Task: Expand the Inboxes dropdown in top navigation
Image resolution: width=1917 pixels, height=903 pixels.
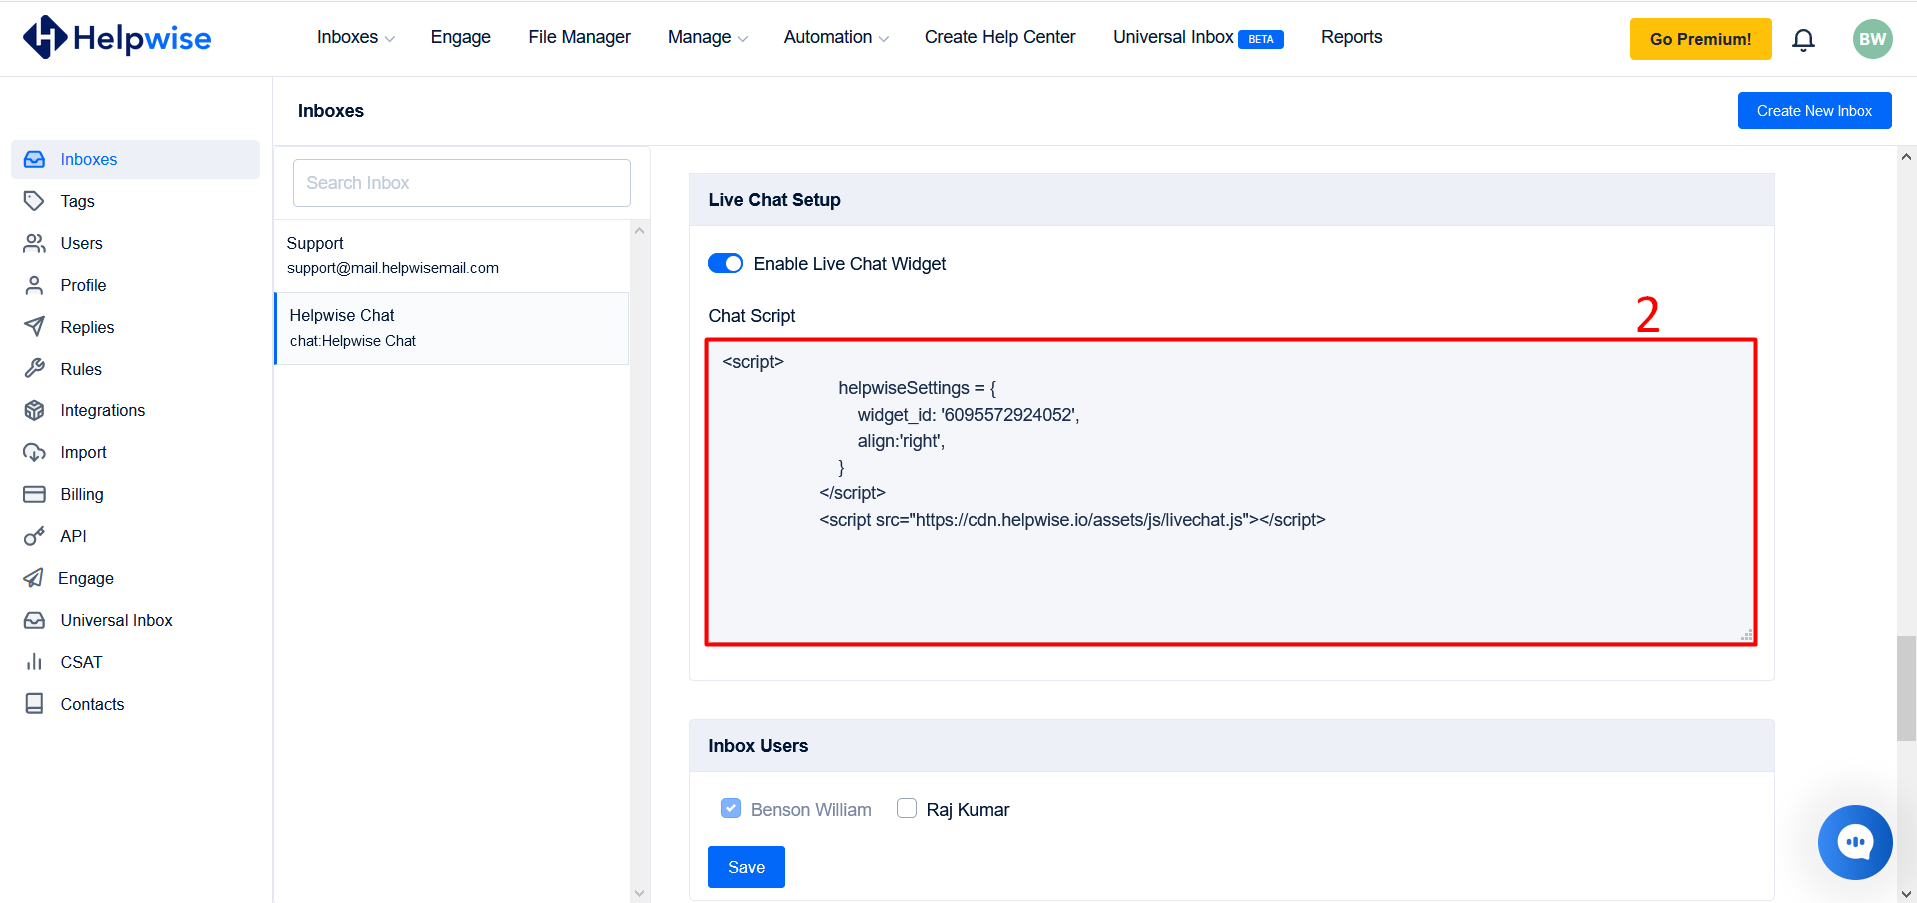Action: (355, 37)
